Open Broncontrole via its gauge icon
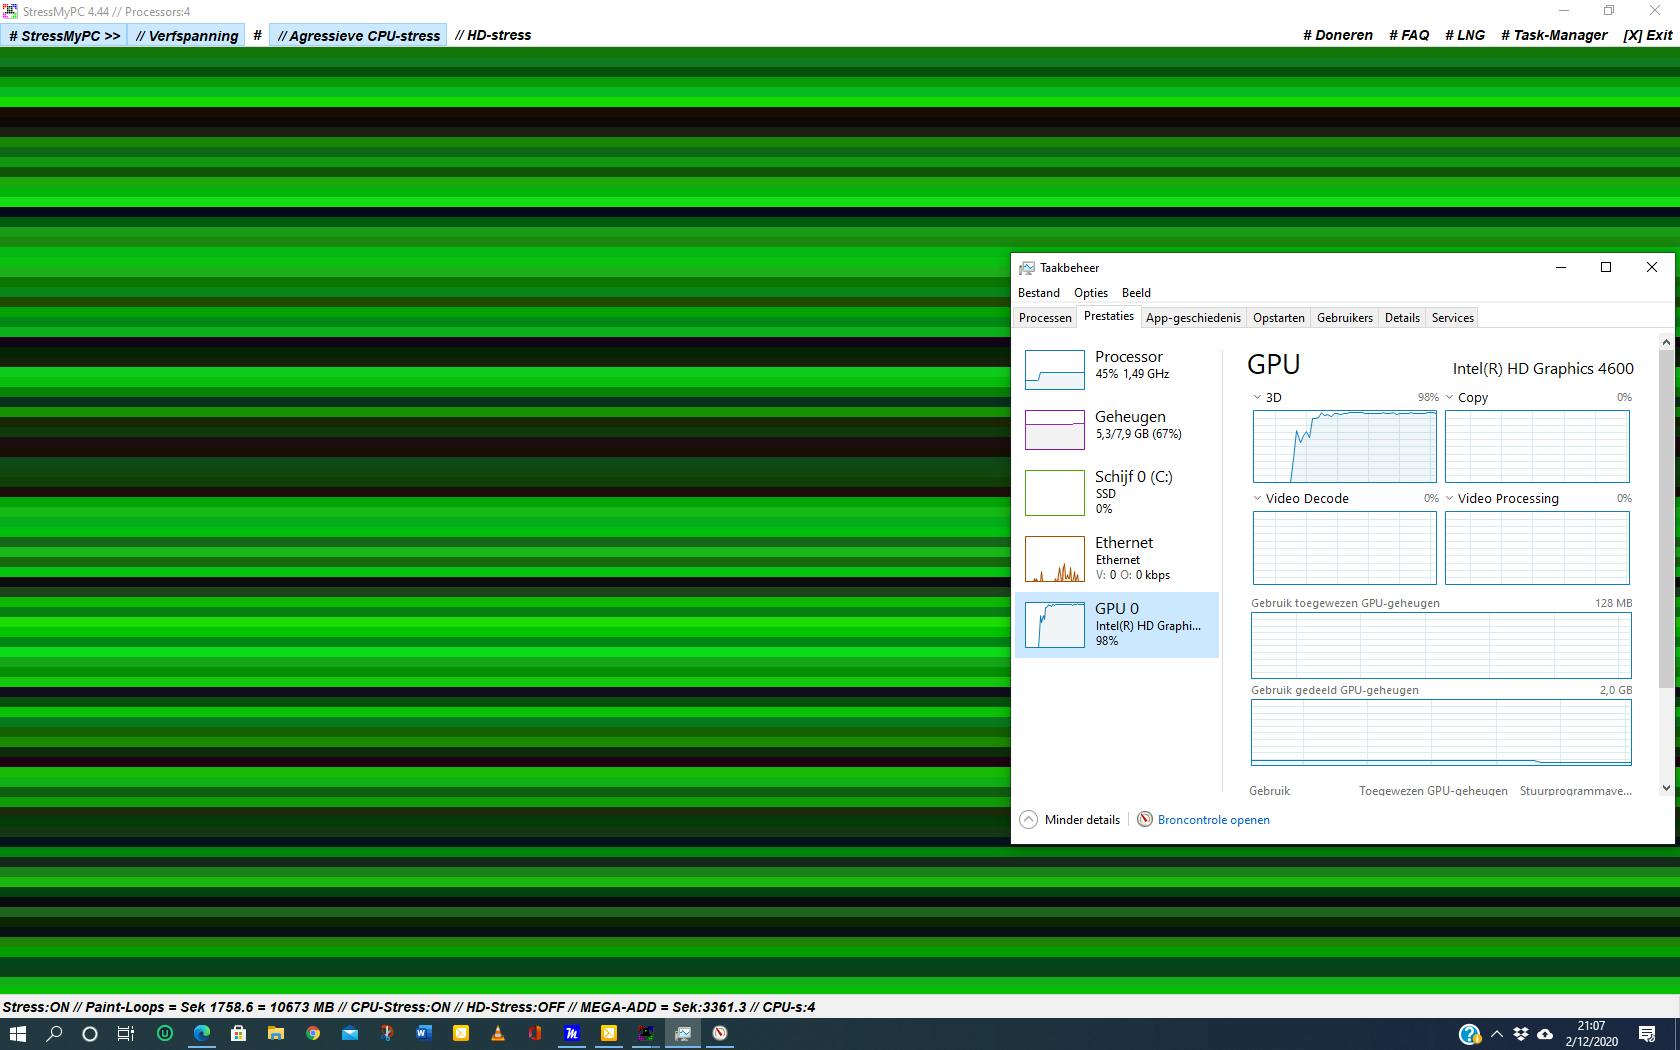 click(x=1145, y=819)
